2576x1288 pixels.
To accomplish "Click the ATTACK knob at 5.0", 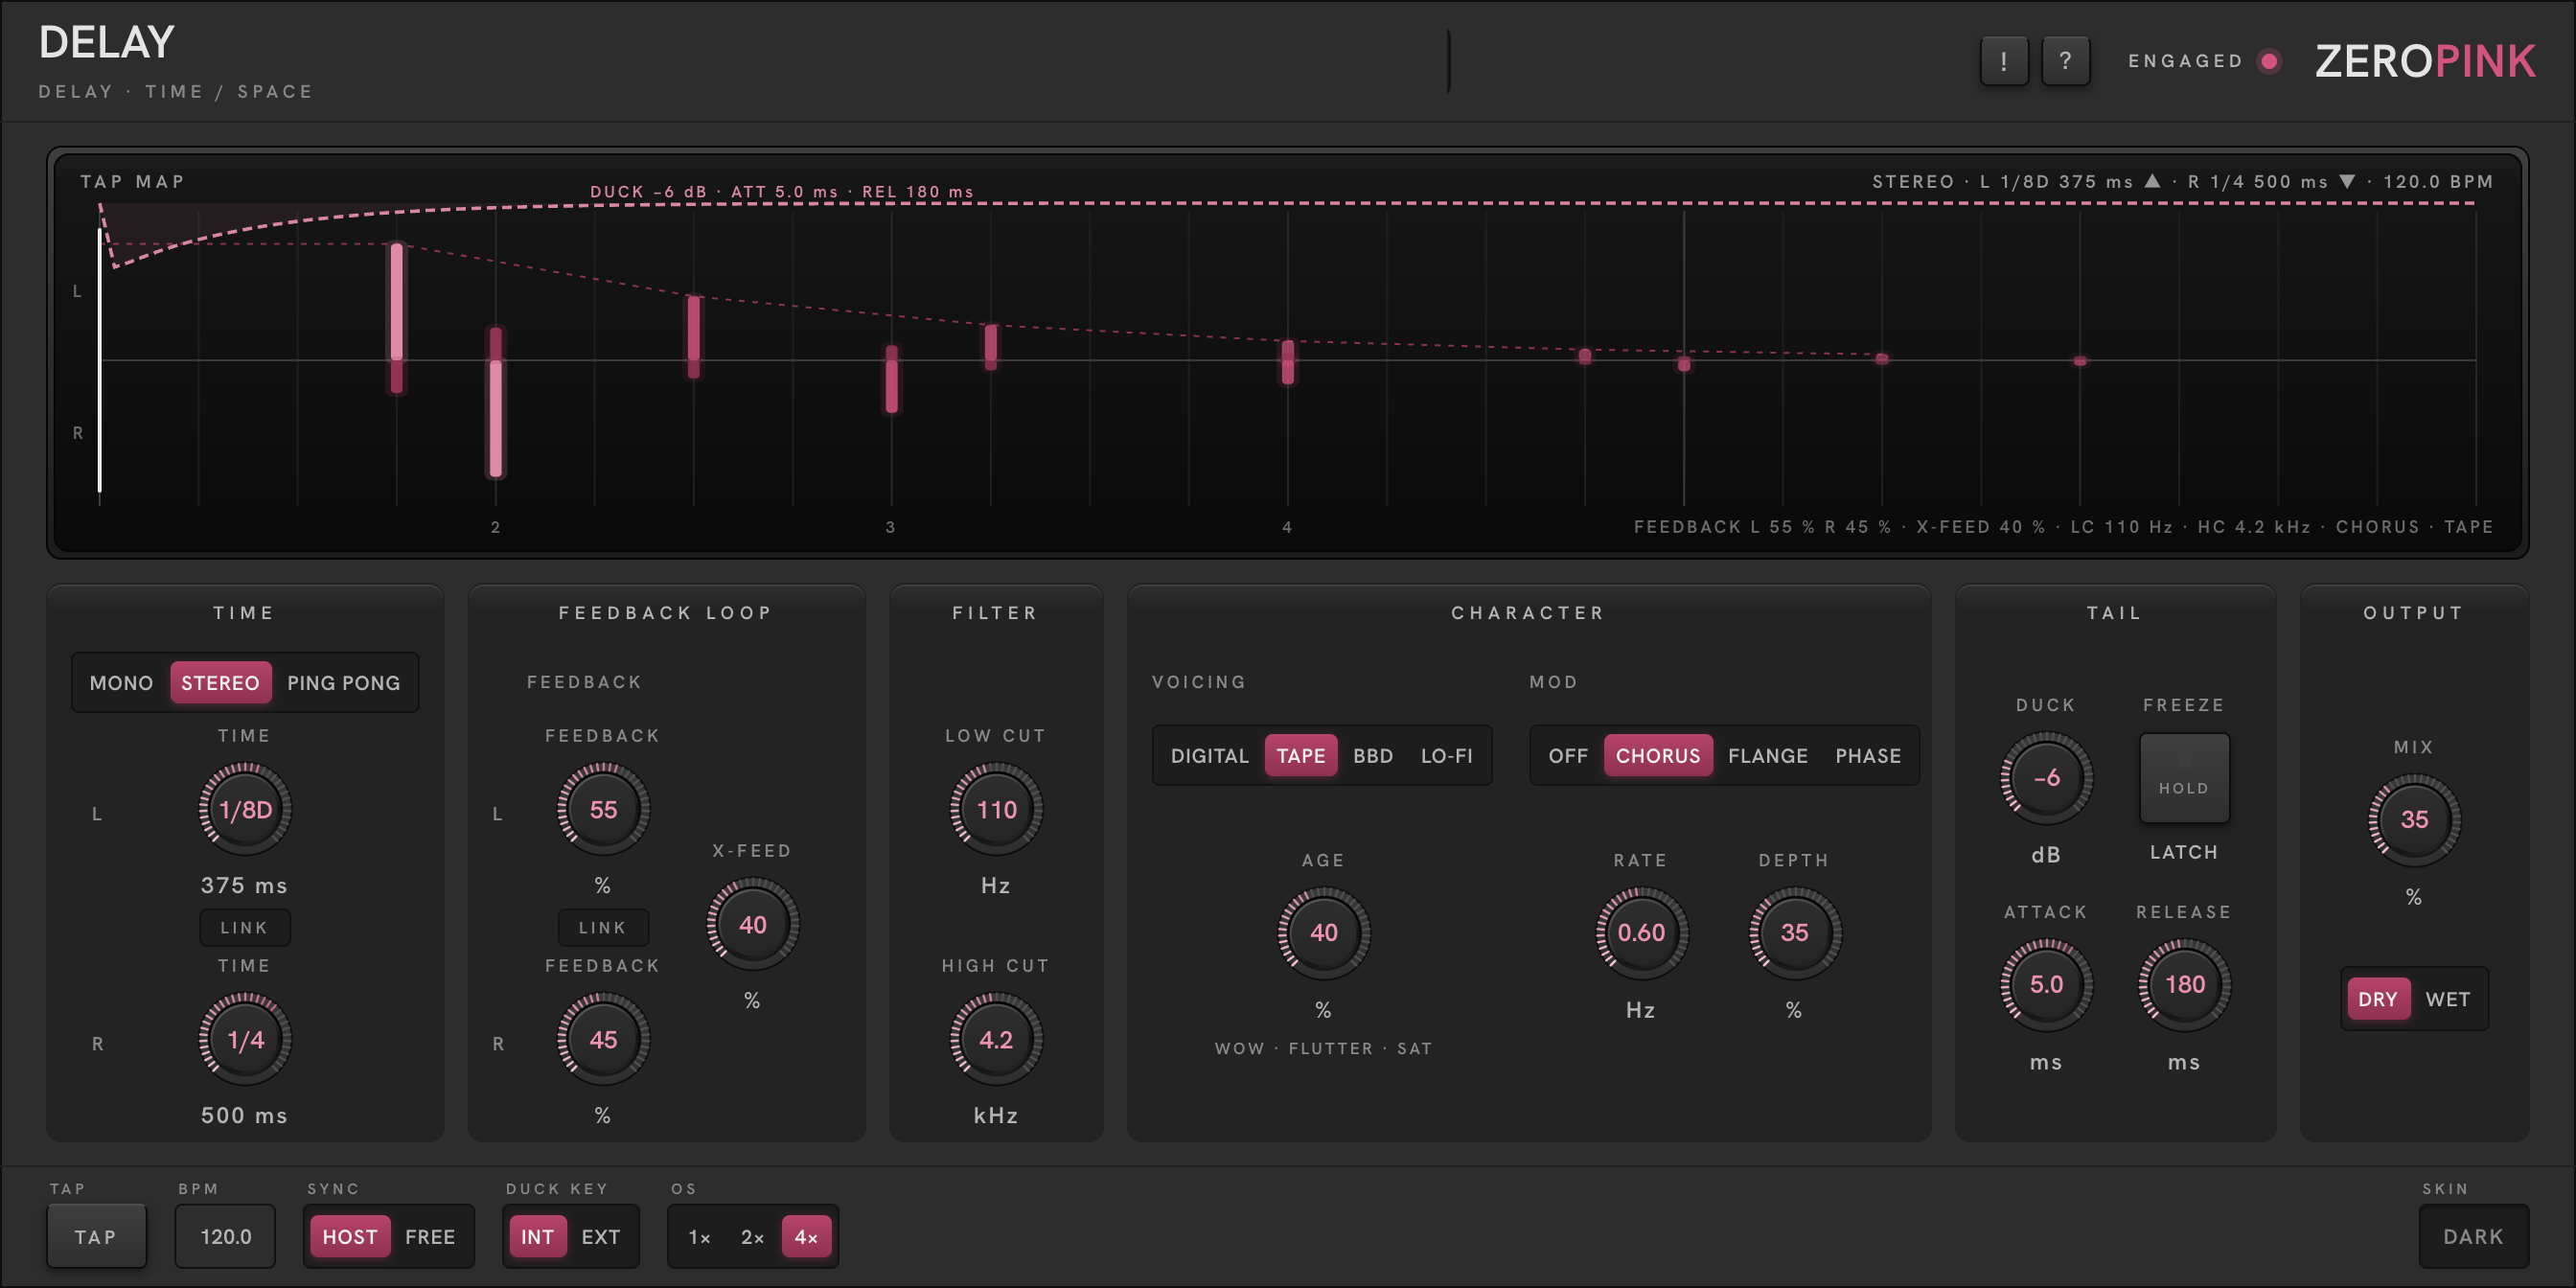I will pyautogui.click(x=2047, y=984).
